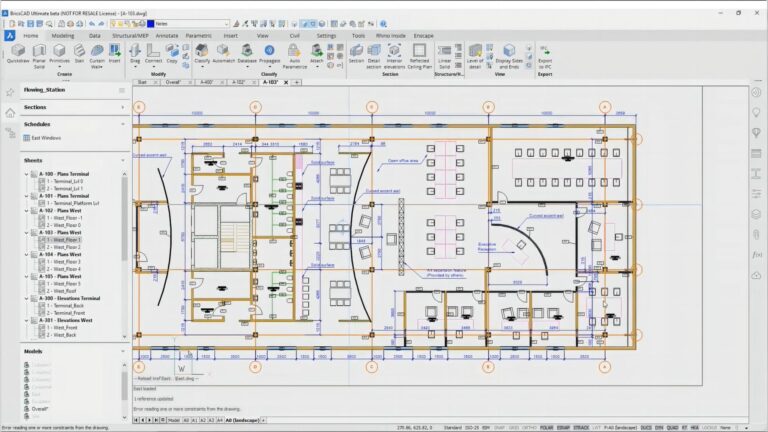
Task: Close the A-103 drawing tab
Action: coord(286,82)
